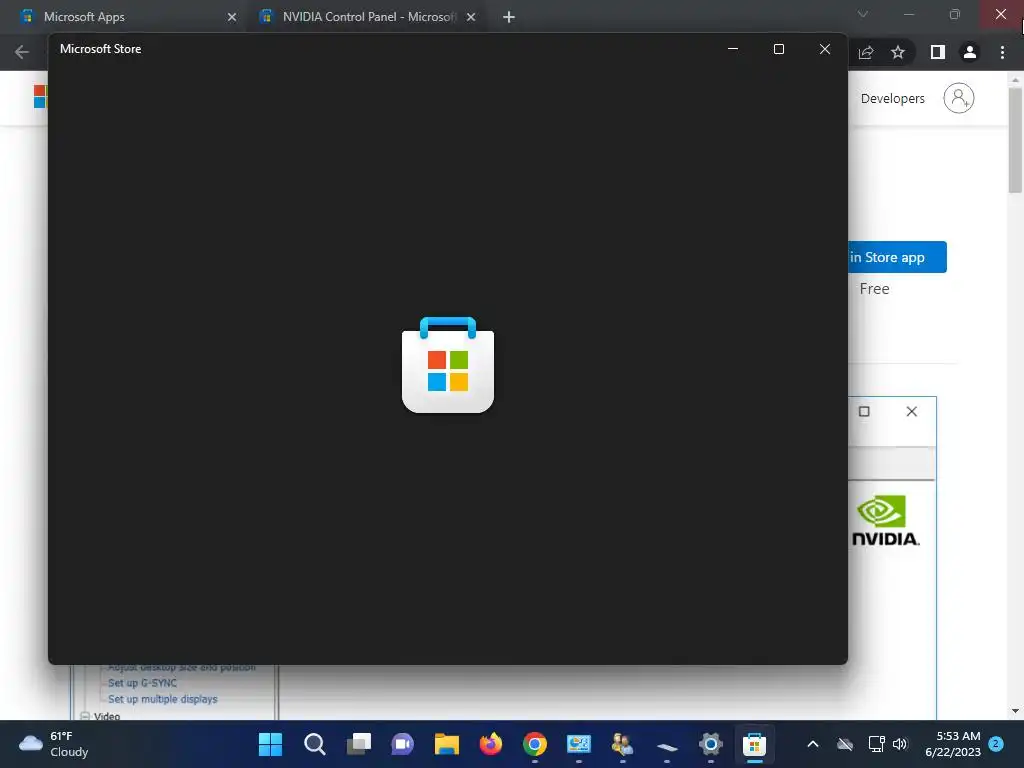Image resolution: width=1024 pixels, height=768 pixels.
Task: Click the sign-in account avatar on webpage
Action: tap(959, 98)
